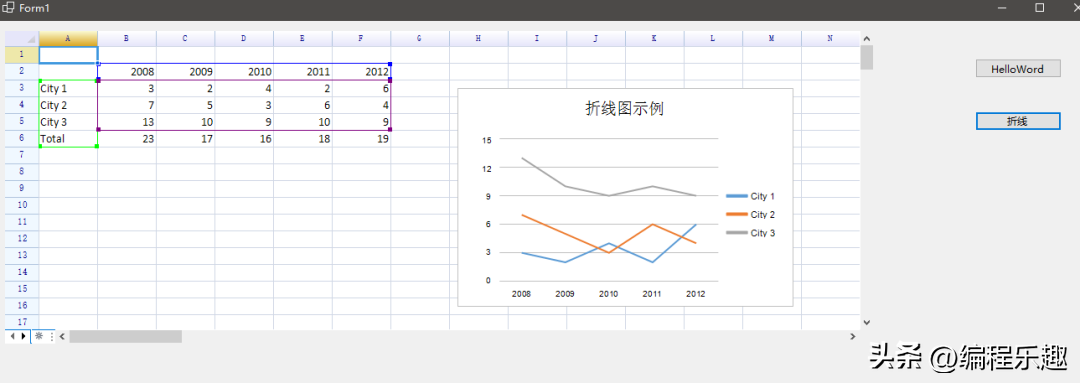Click the new sheet tab star icon
Image resolution: width=1080 pixels, height=383 pixels.
[39, 336]
